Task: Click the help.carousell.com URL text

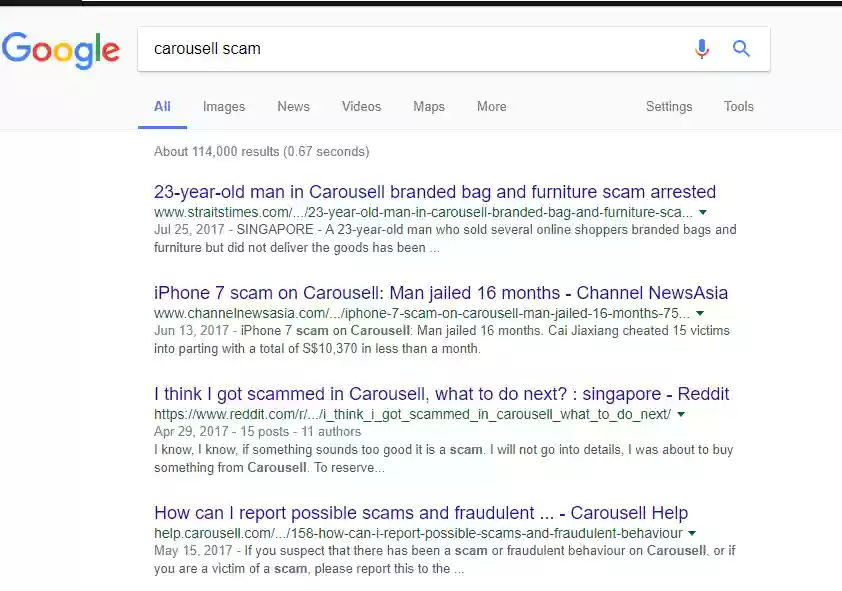Action: (x=418, y=534)
